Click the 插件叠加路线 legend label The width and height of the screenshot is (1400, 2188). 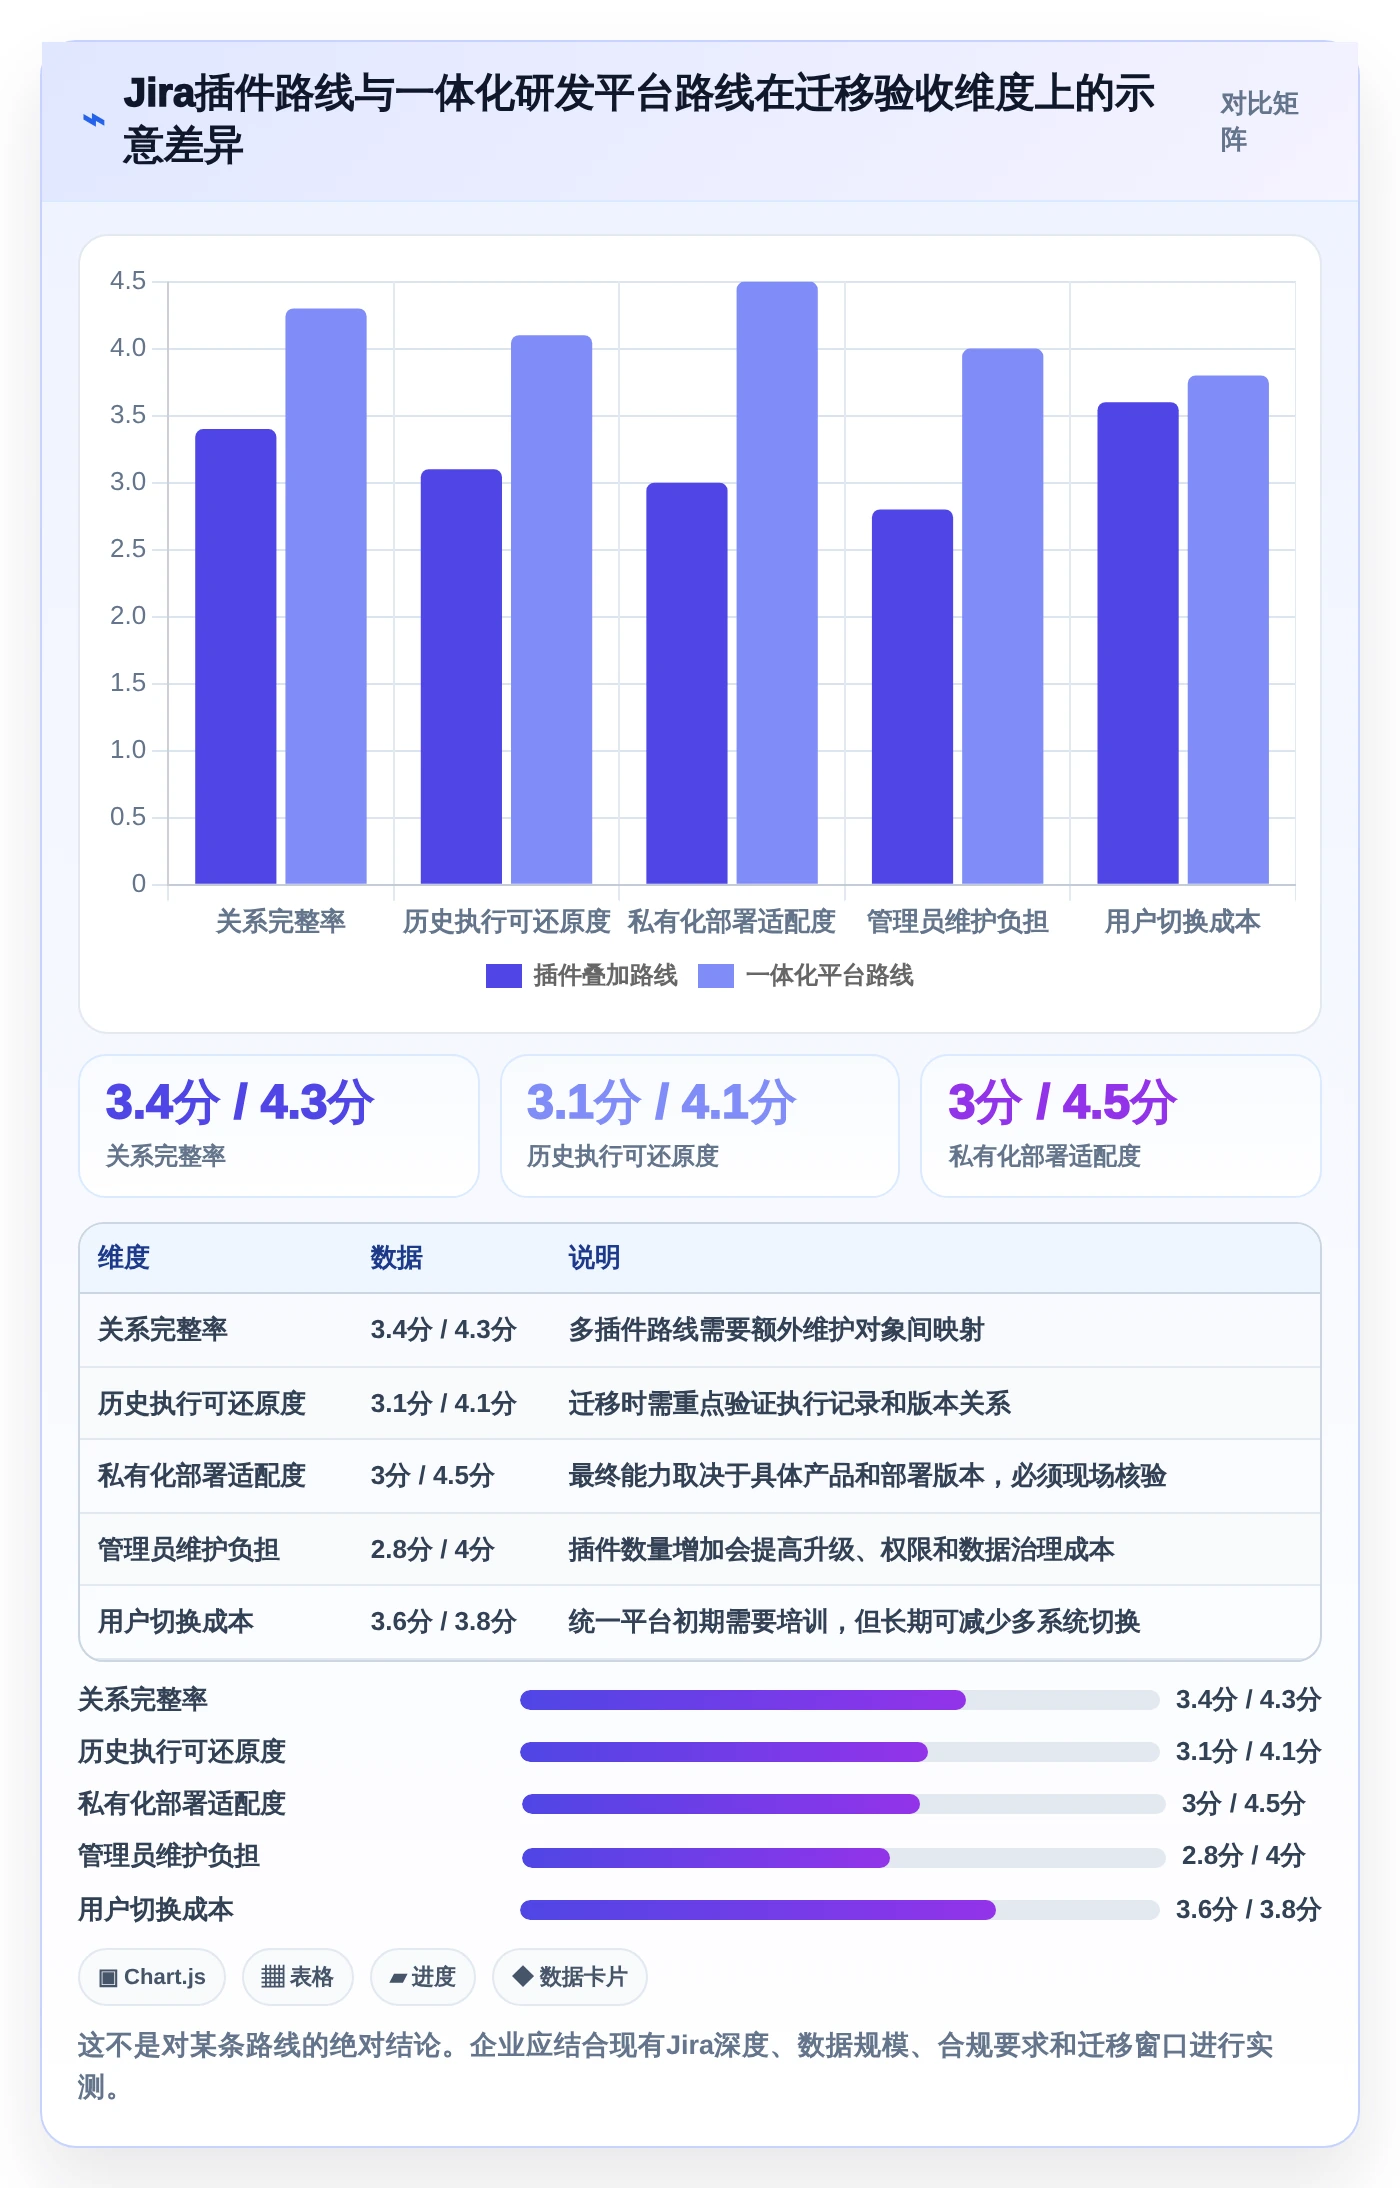click(x=605, y=976)
